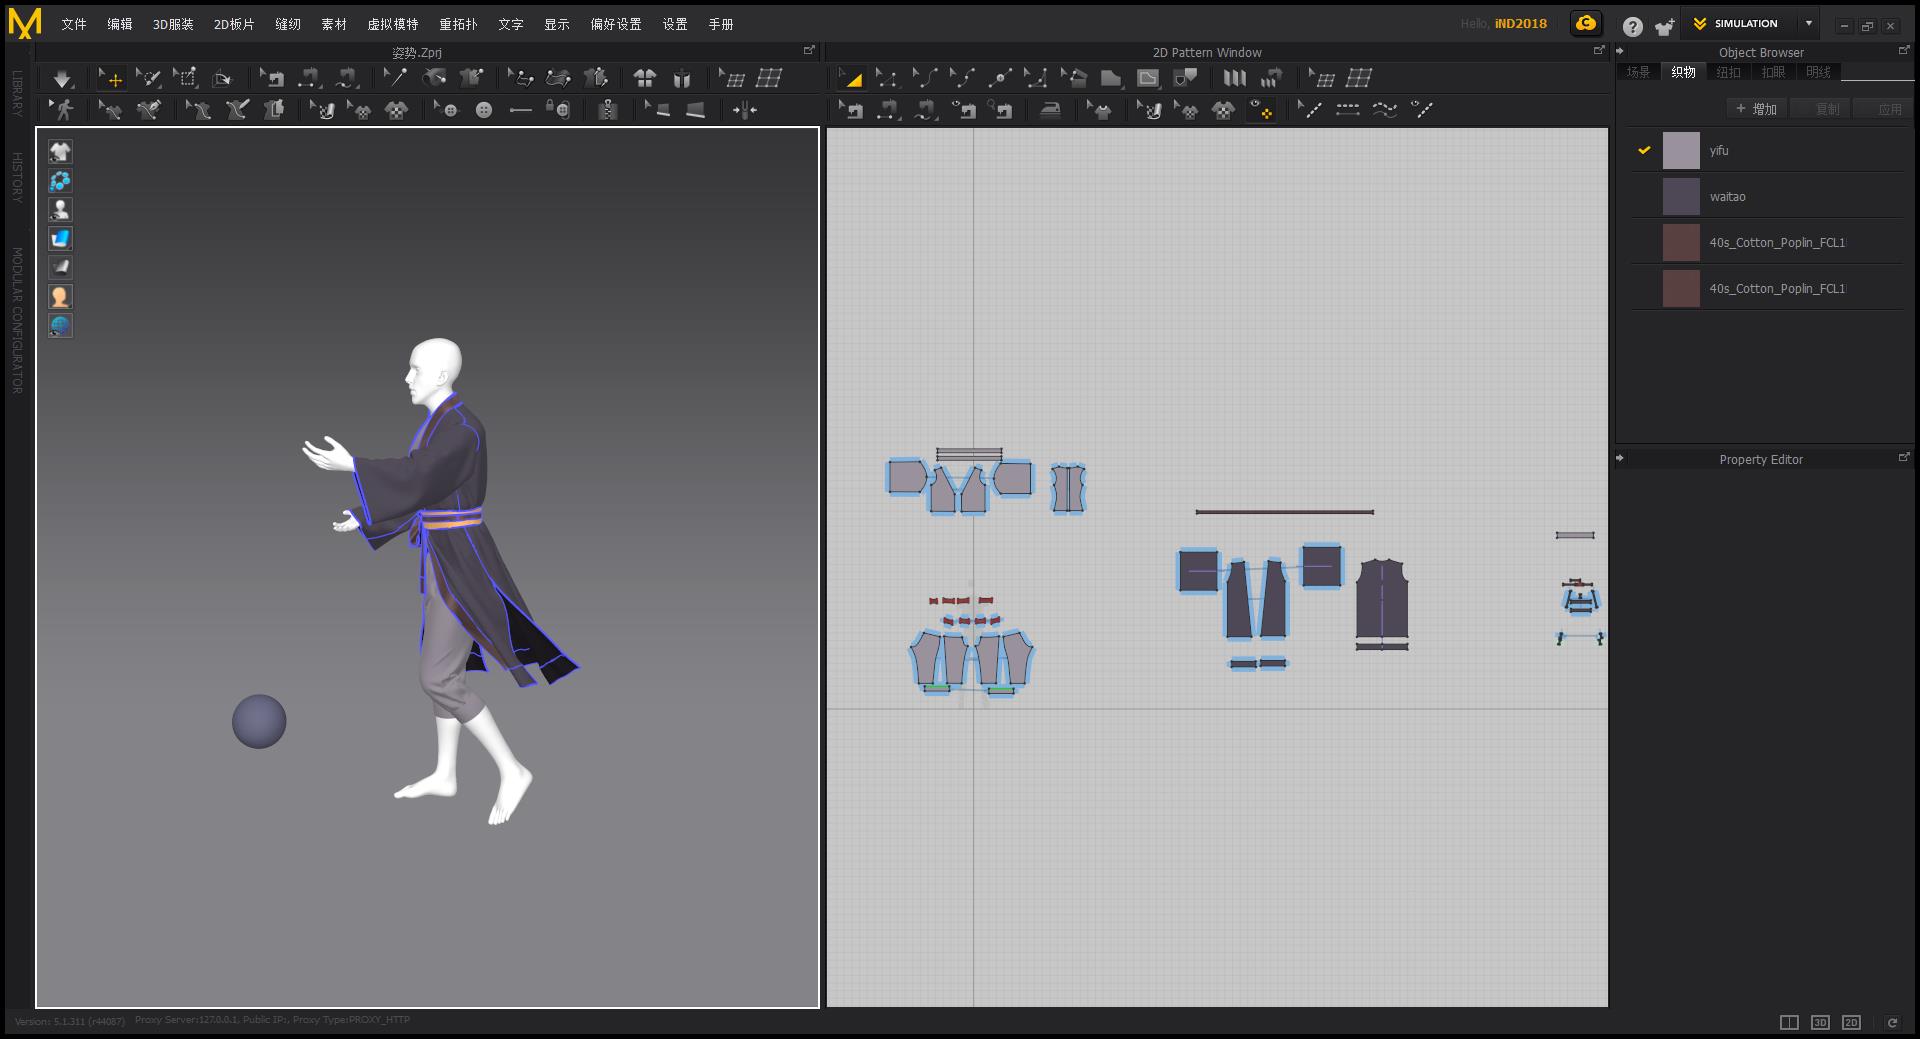
Task: Select the Select/Move tool in 3D toolbar
Action: point(111,79)
